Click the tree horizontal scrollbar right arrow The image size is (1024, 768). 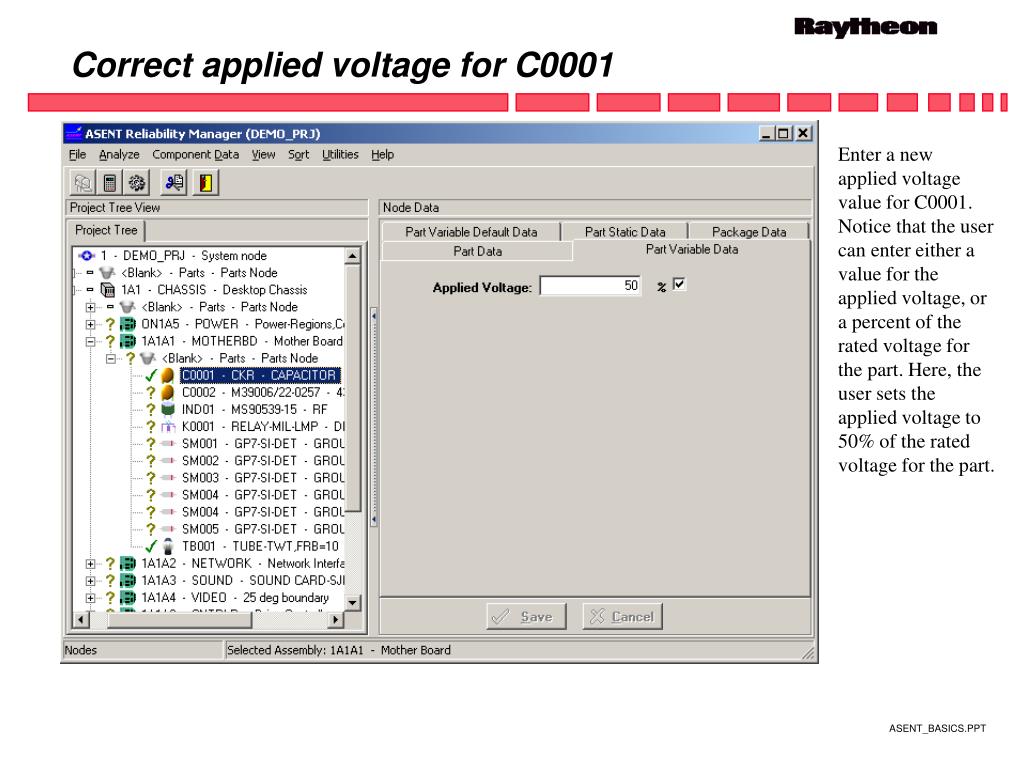click(x=336, y=619)
